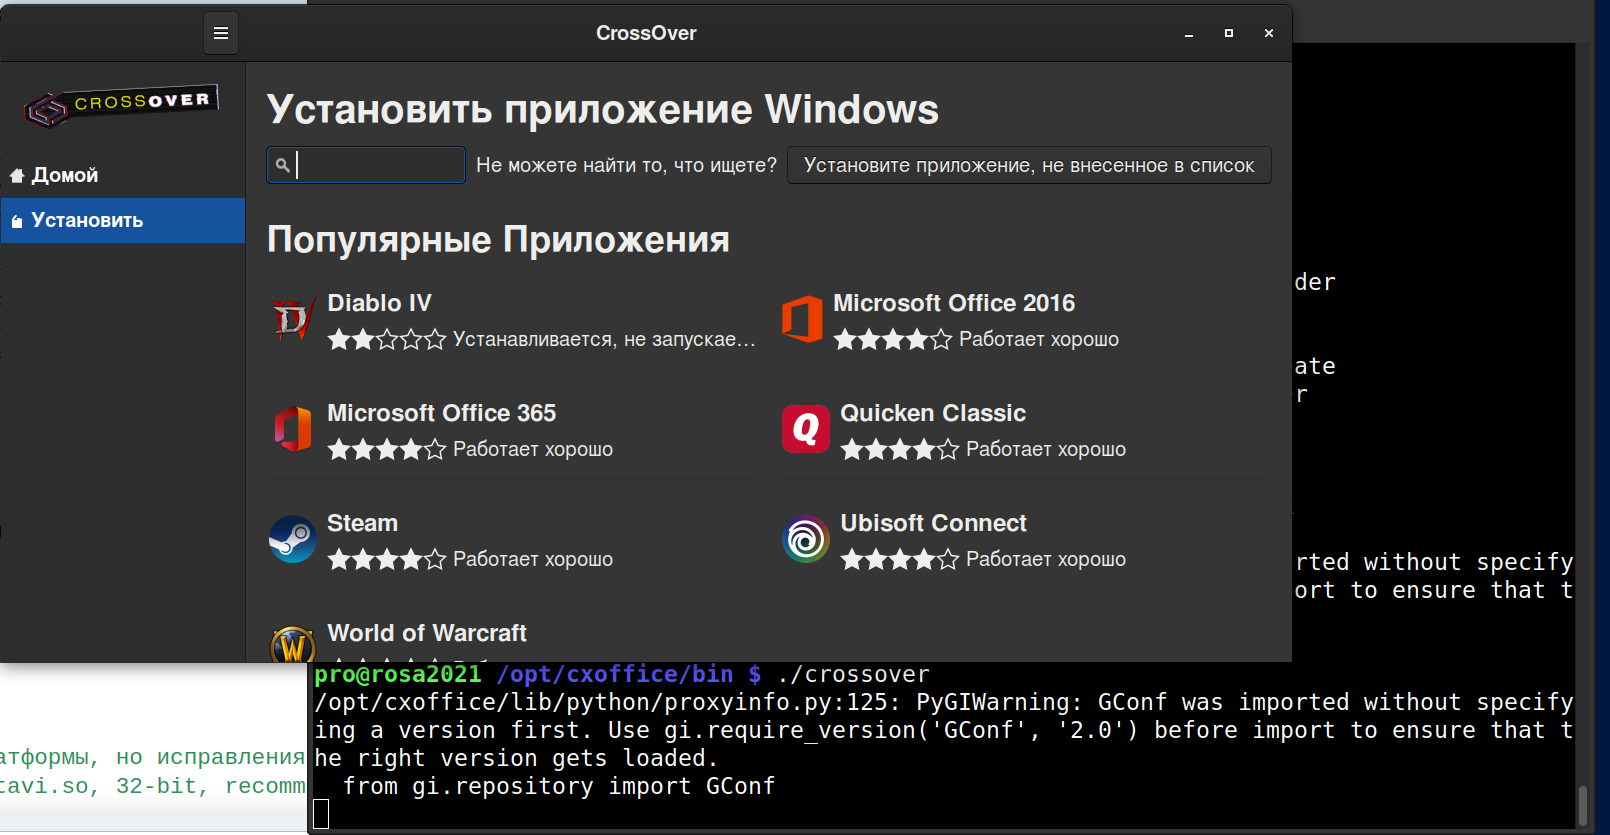Click the CrossOver logo in the sidebar
Image resolution: width=1610 pixels, height=835 pixels.
(x=121, y=106)
